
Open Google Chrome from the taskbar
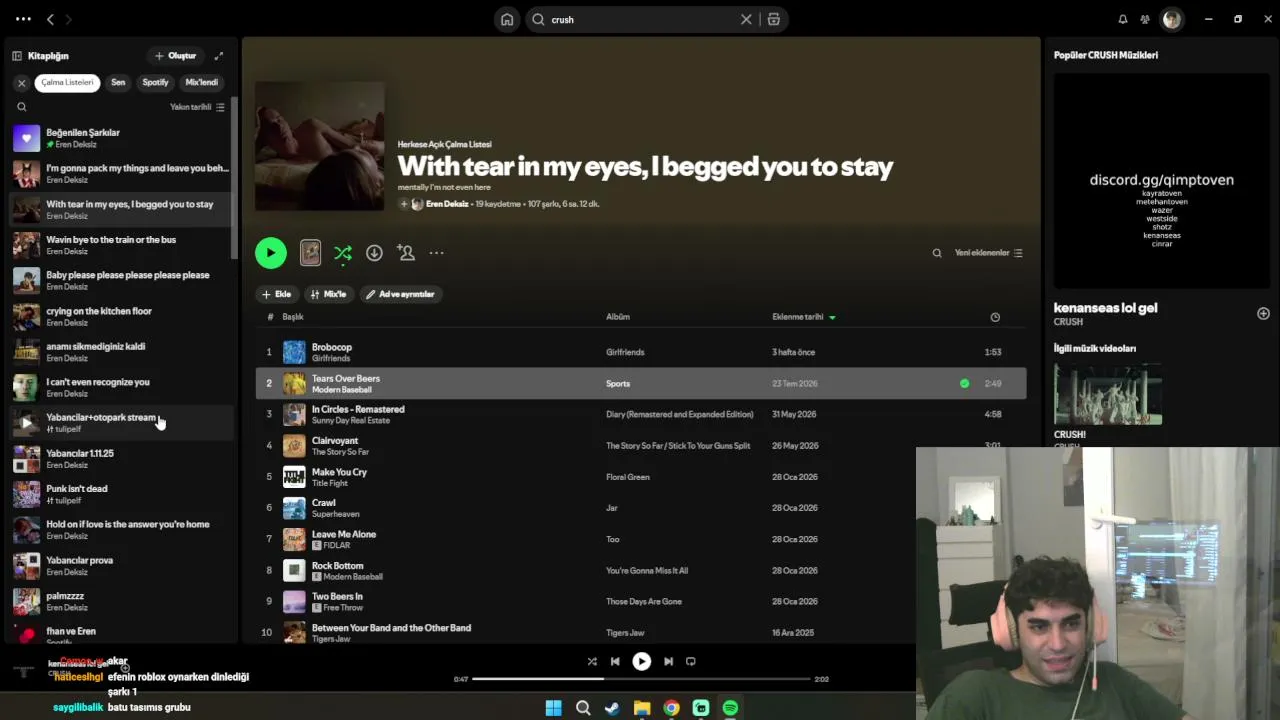tap(671, 708)
